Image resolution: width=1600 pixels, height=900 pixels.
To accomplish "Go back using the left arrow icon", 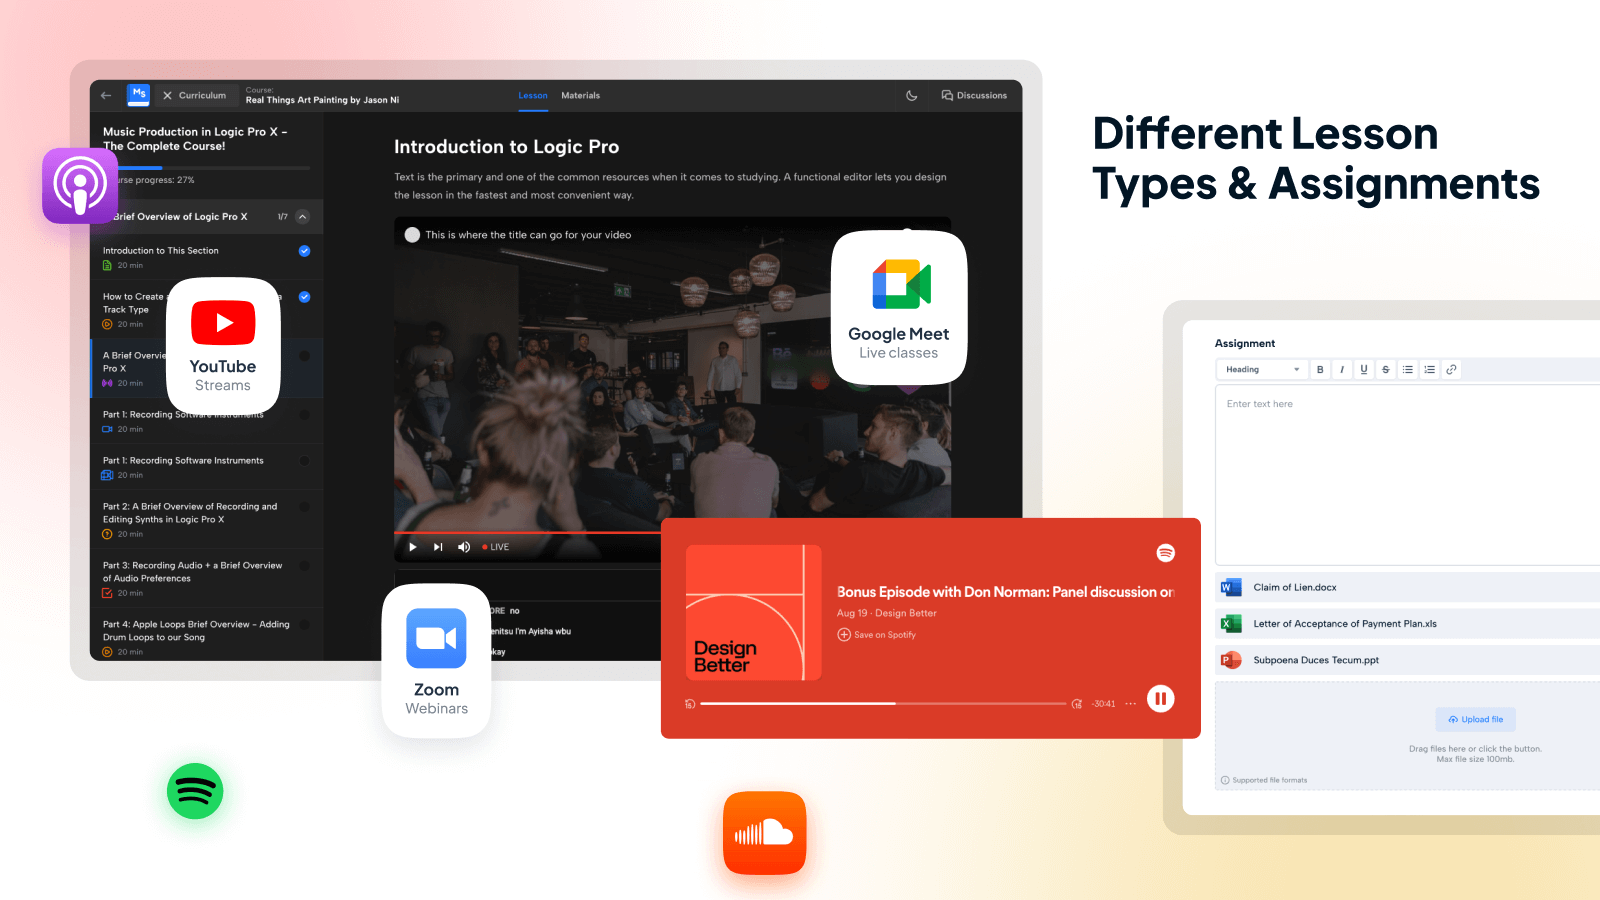I will click(106, 96).
